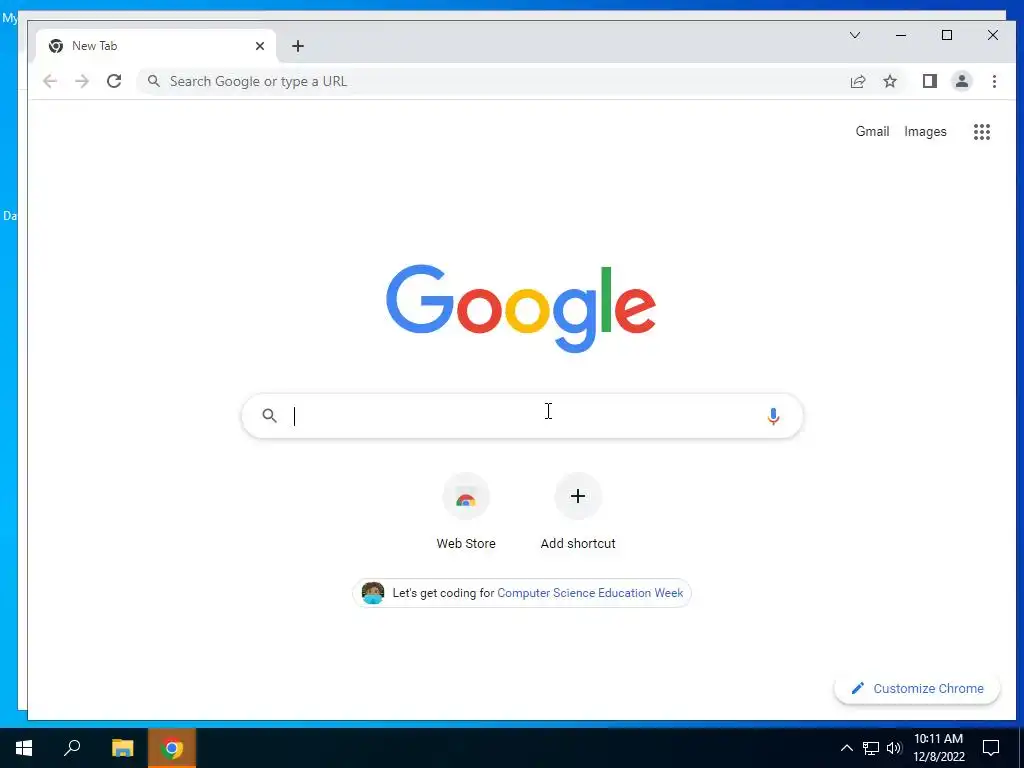Show hidden system tray icons
Screen dimensions: 1024x768
(846, 748)
